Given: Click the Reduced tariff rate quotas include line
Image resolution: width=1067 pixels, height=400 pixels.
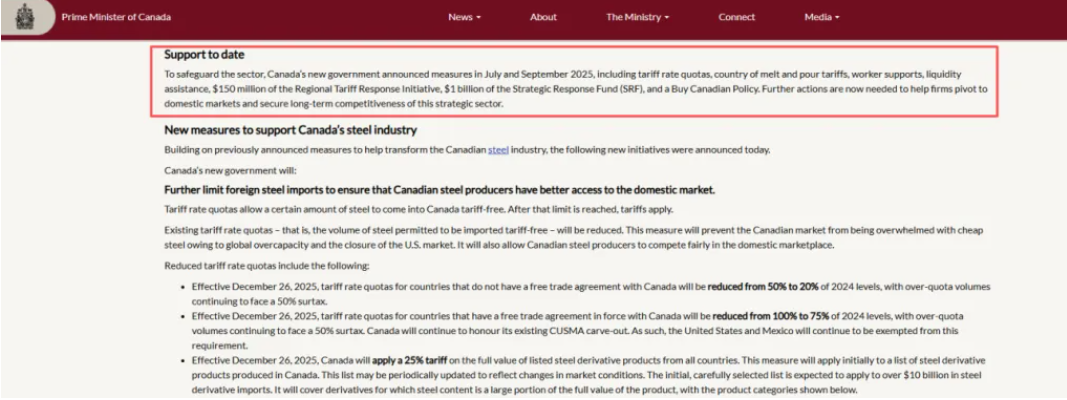Looking at the screenshot, I should pyautogui.click(x=267, y=265).
